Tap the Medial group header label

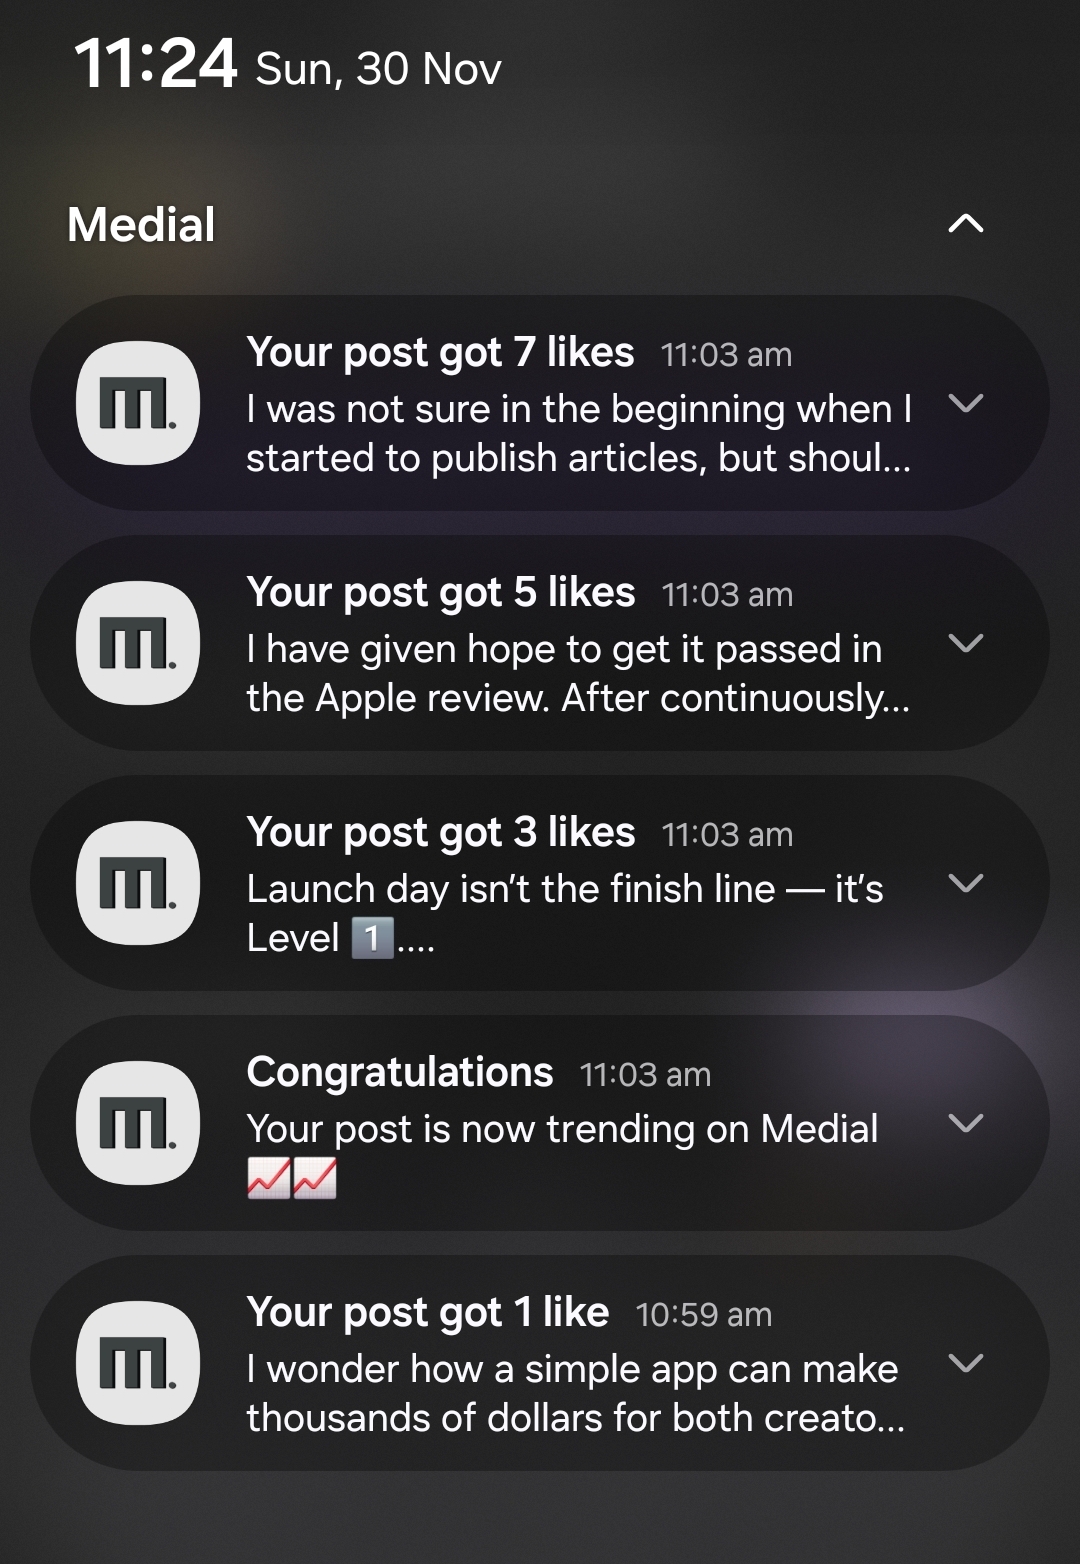click(x=141, y=224)
